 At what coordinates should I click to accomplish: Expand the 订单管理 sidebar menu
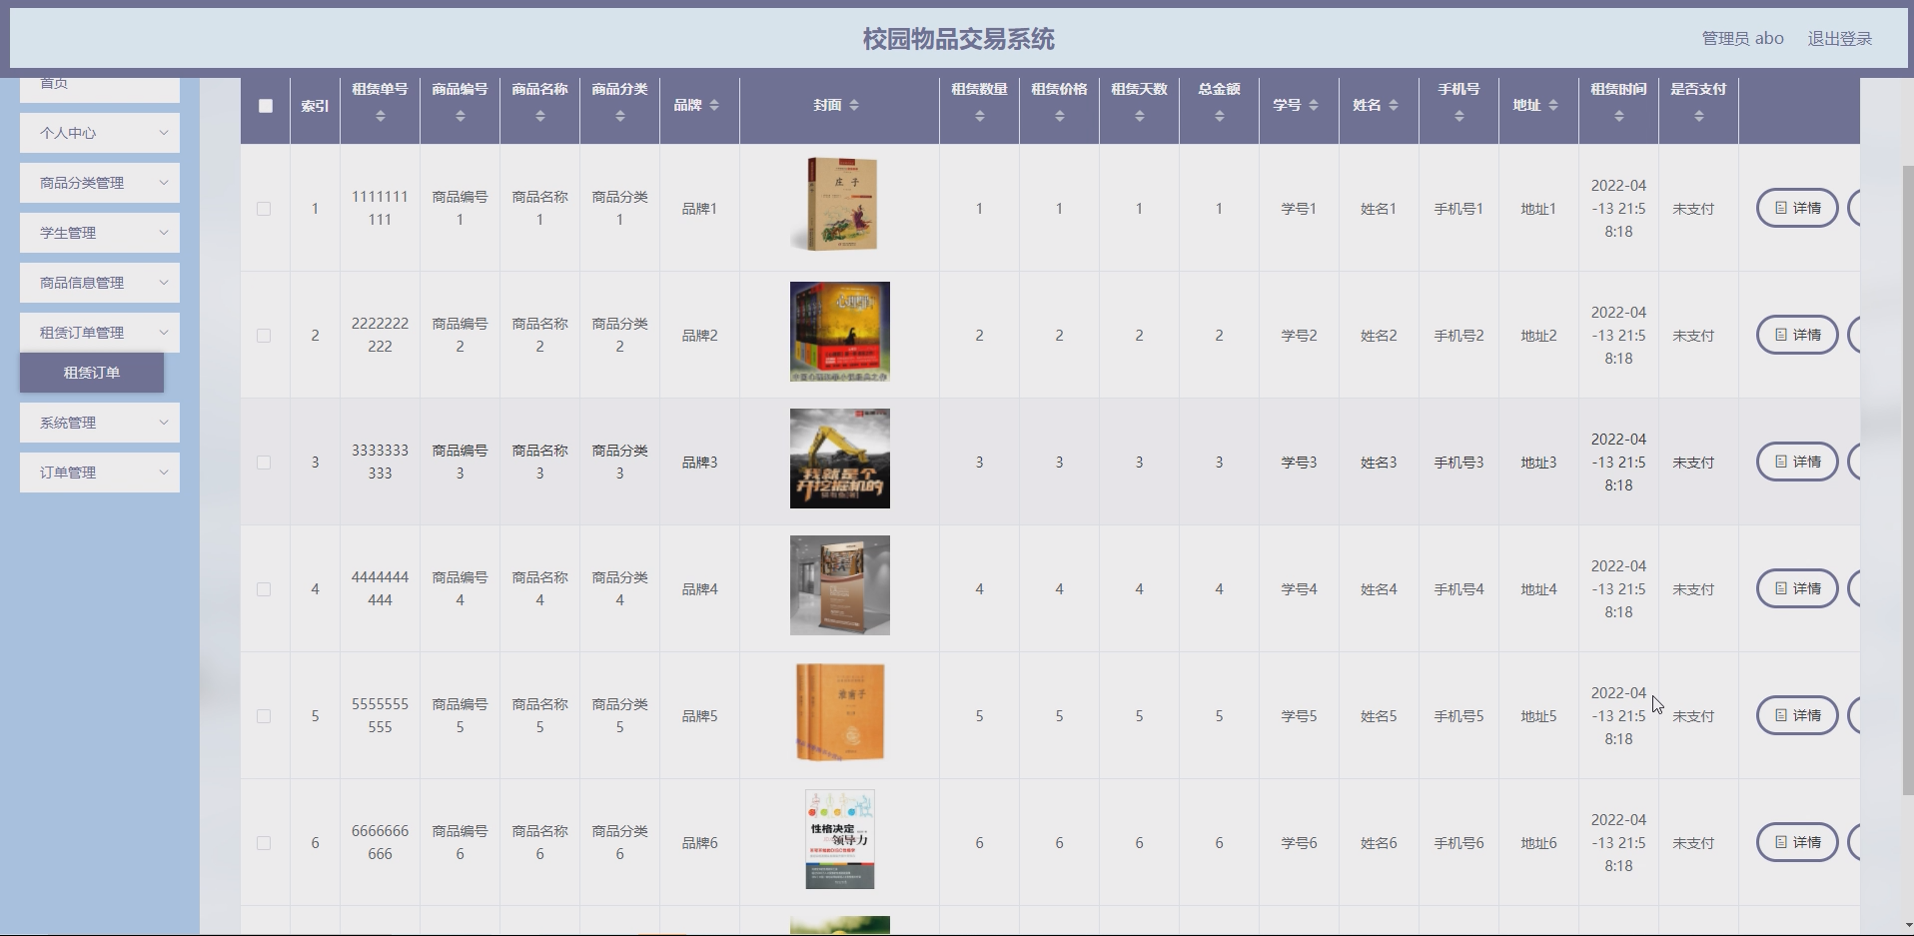pos(100,473)
